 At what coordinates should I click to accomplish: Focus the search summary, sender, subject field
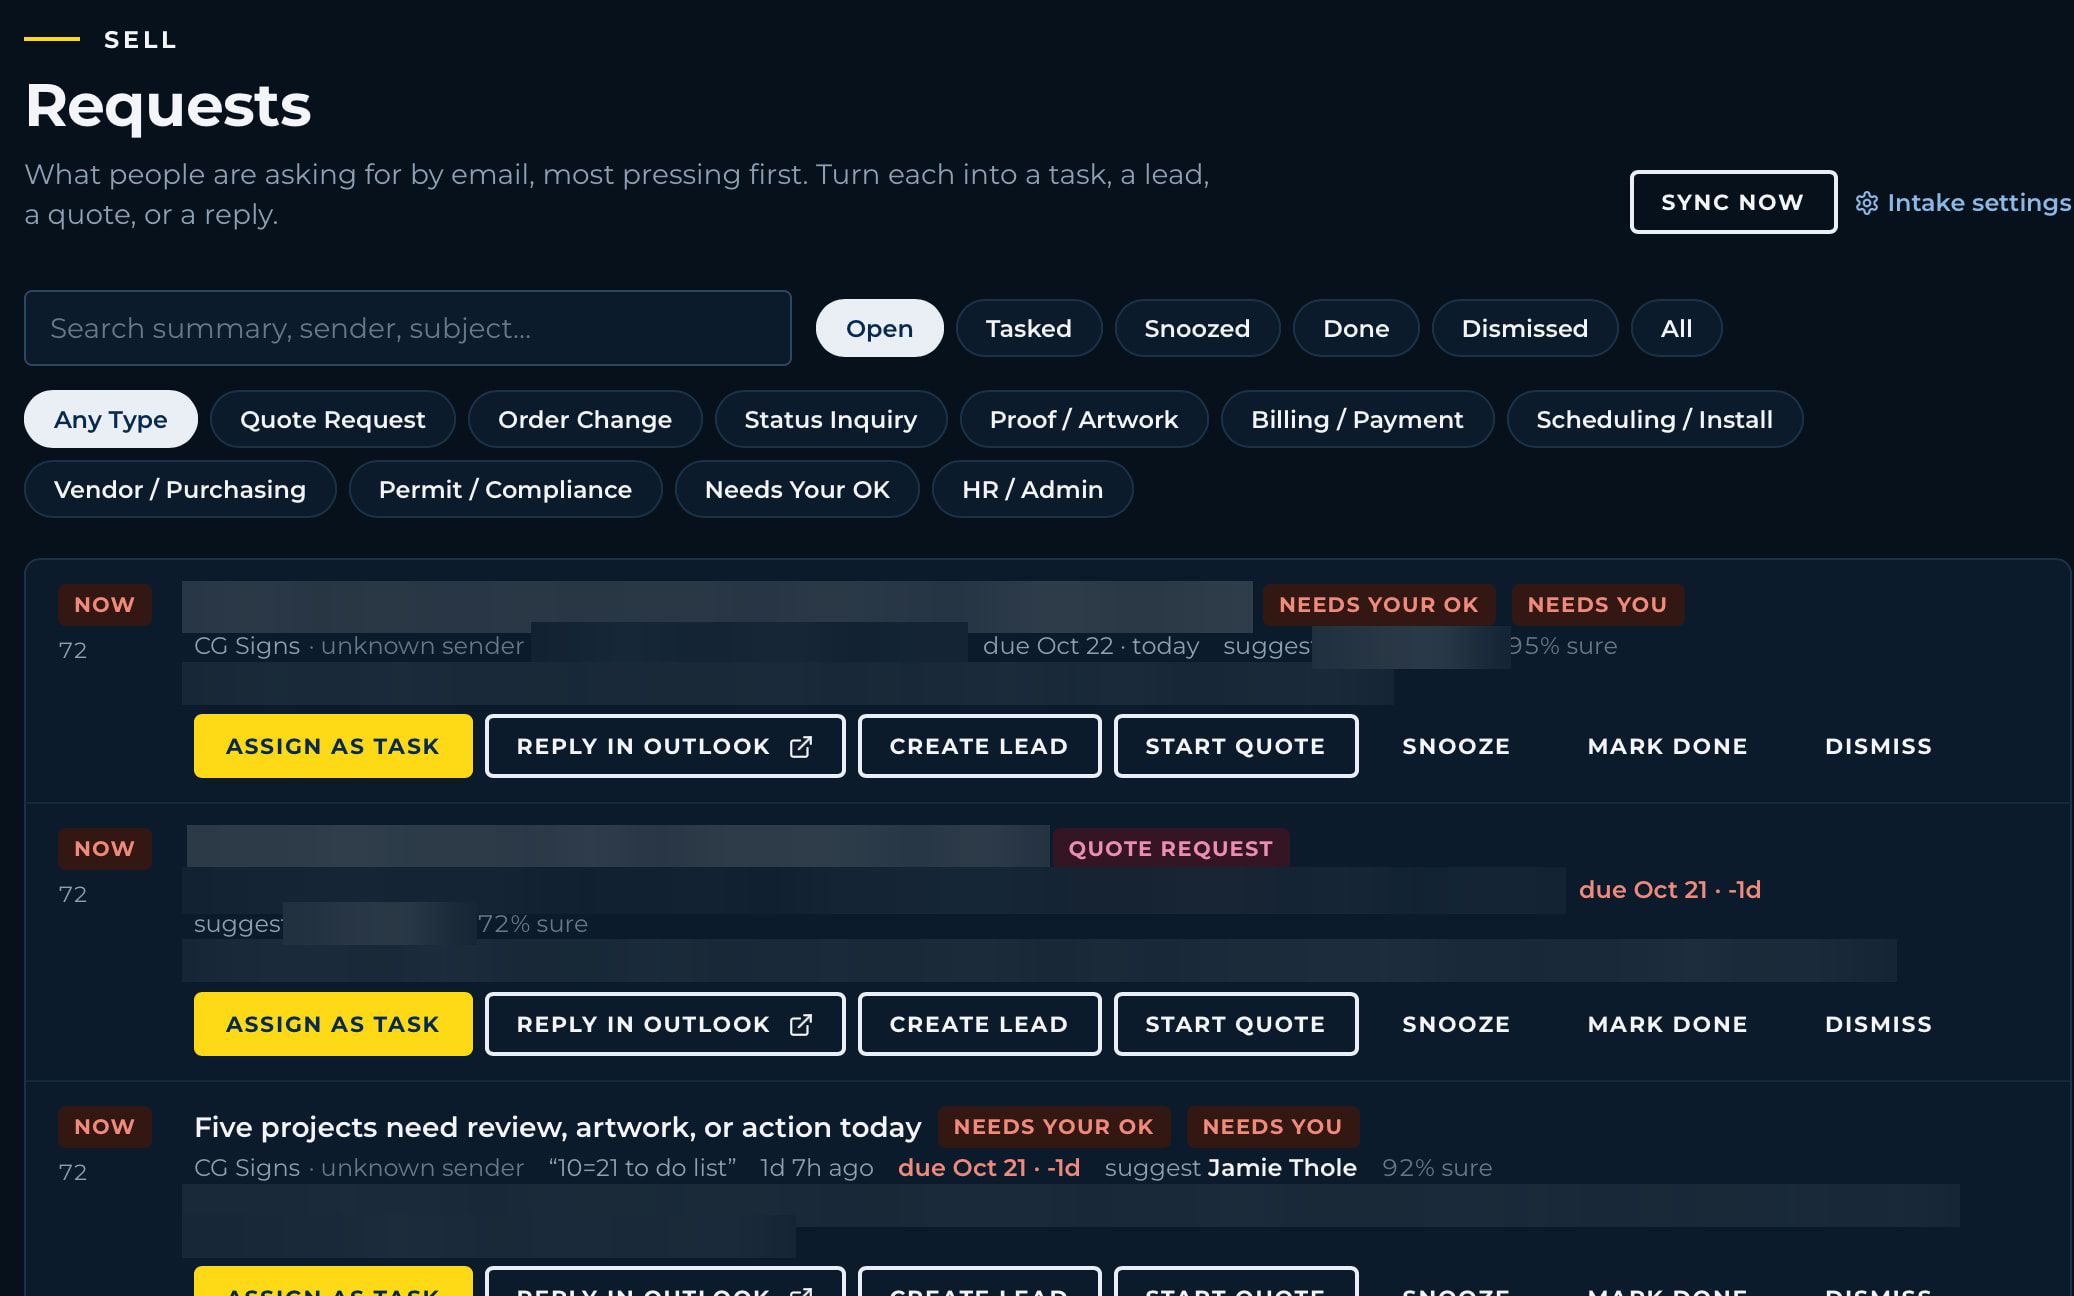point(408,328)
